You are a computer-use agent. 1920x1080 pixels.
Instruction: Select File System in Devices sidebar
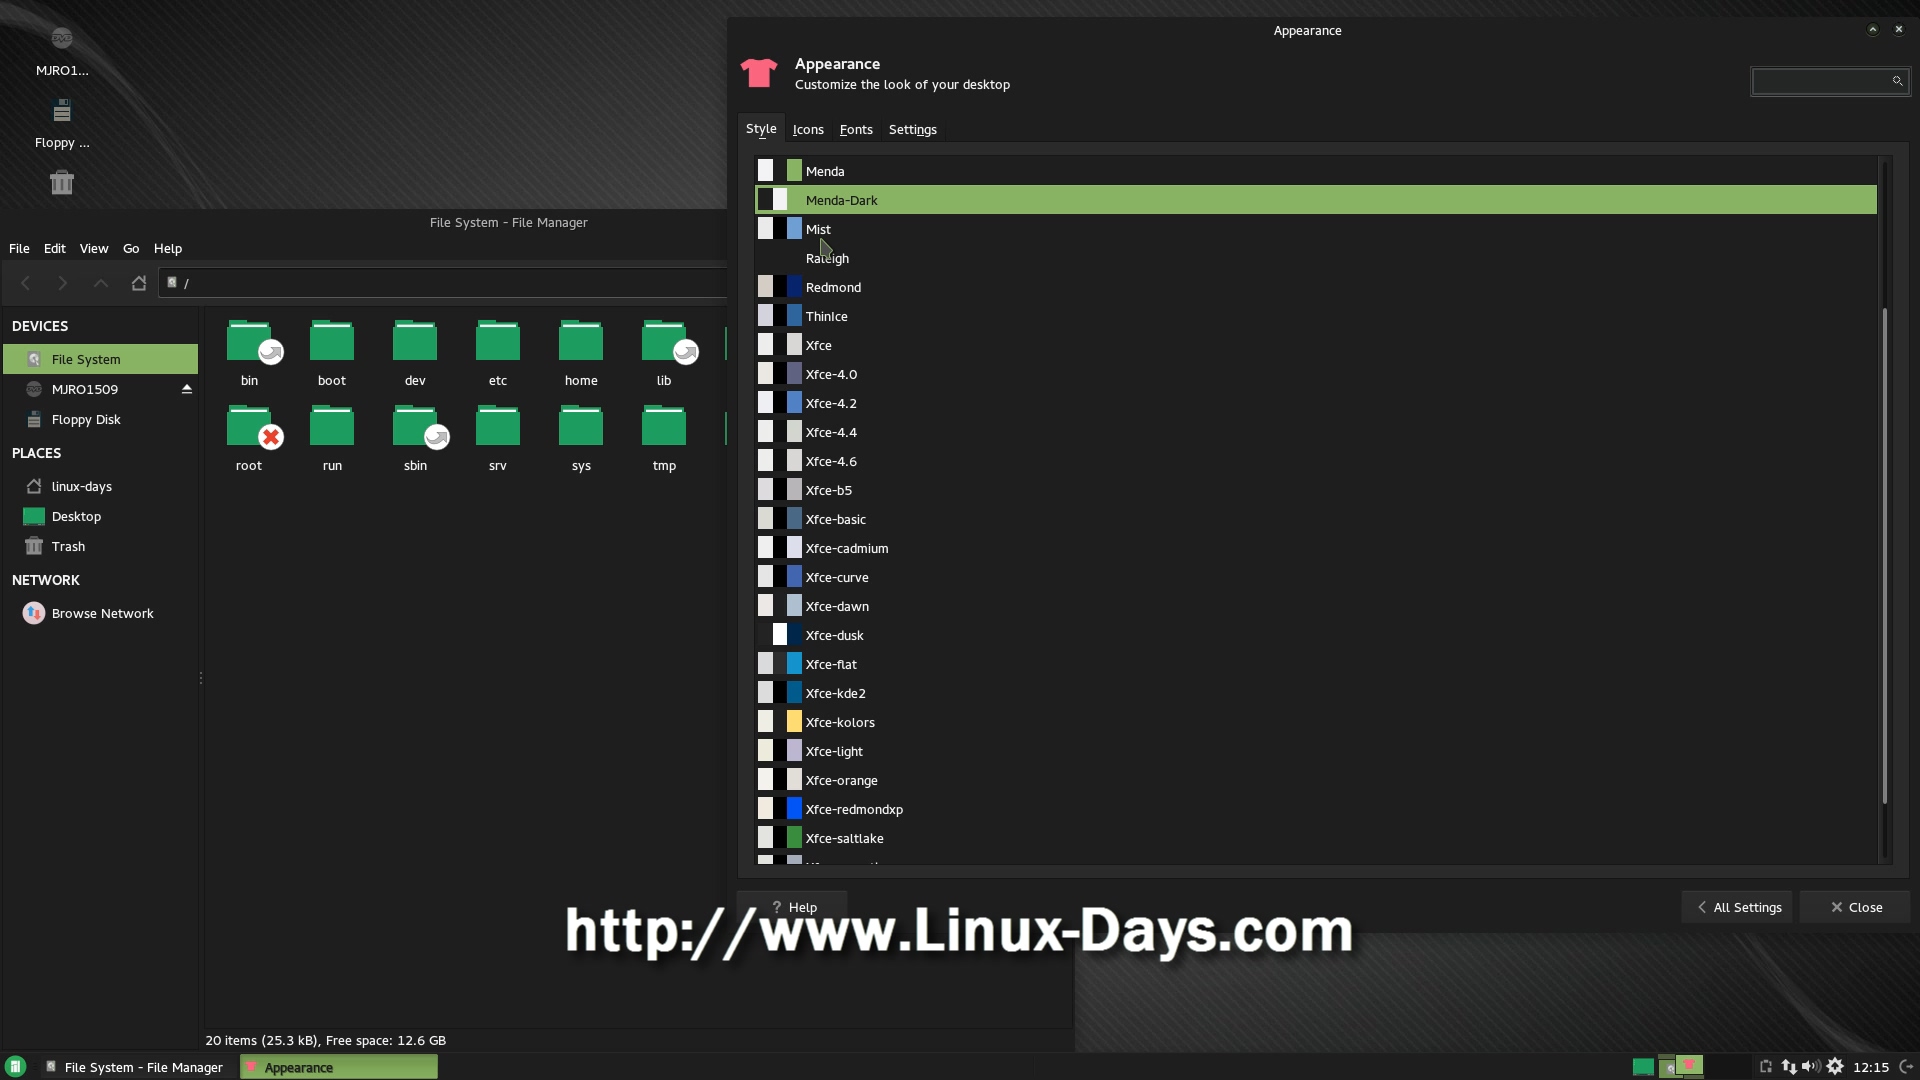(100, 359)
